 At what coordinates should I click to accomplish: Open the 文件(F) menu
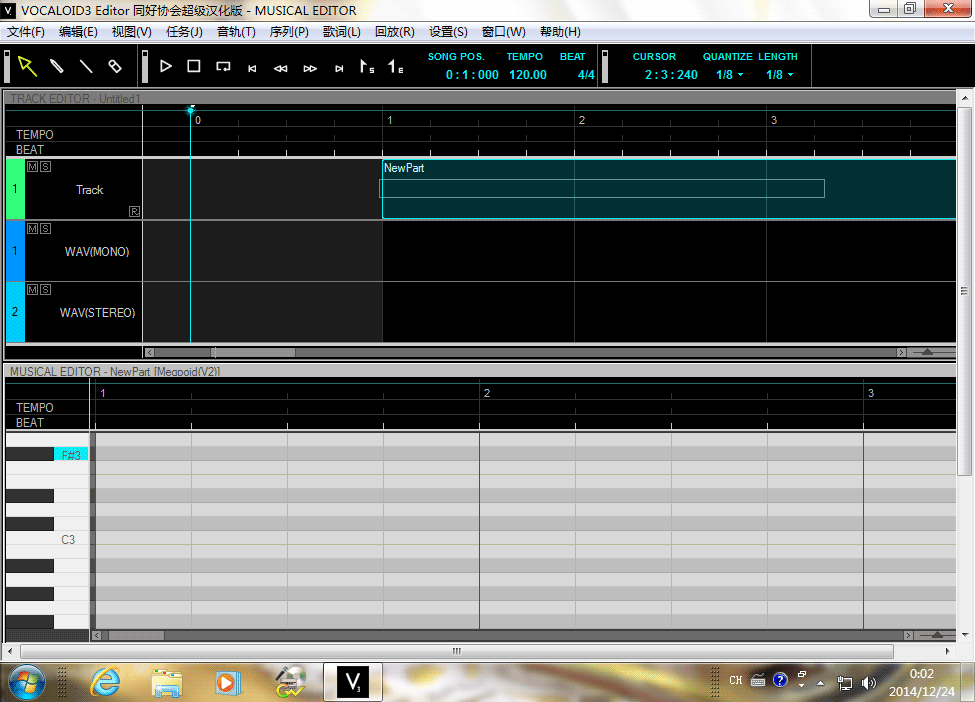coord(25,32)
